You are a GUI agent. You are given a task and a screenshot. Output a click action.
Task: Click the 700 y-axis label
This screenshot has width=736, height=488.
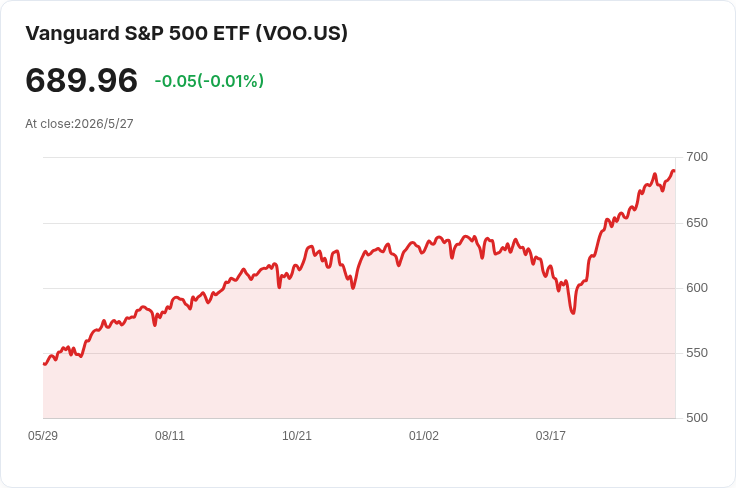(x=697, y=157)
